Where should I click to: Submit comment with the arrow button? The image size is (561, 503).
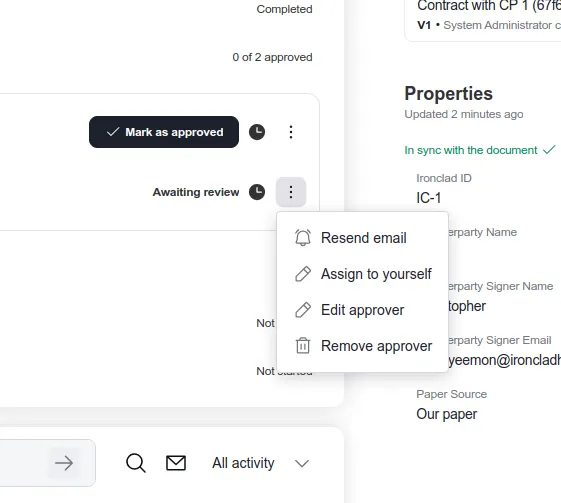click(x=64, y=463)
